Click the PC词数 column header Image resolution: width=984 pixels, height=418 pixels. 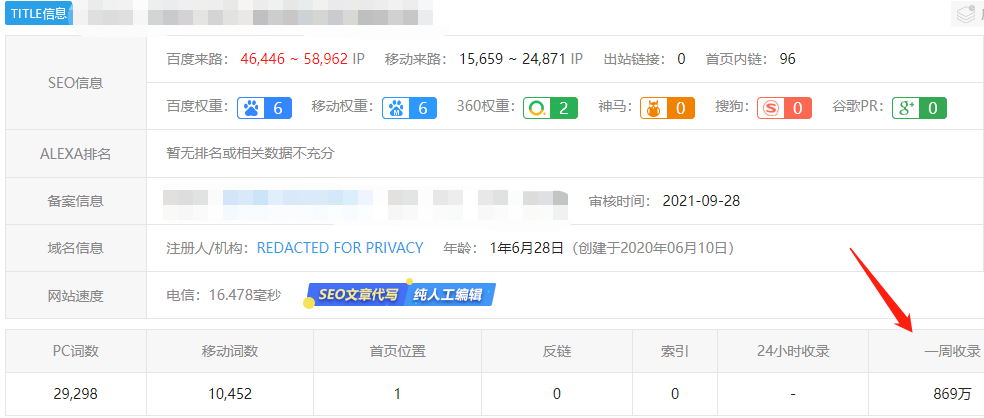click(x=75, y=351)
